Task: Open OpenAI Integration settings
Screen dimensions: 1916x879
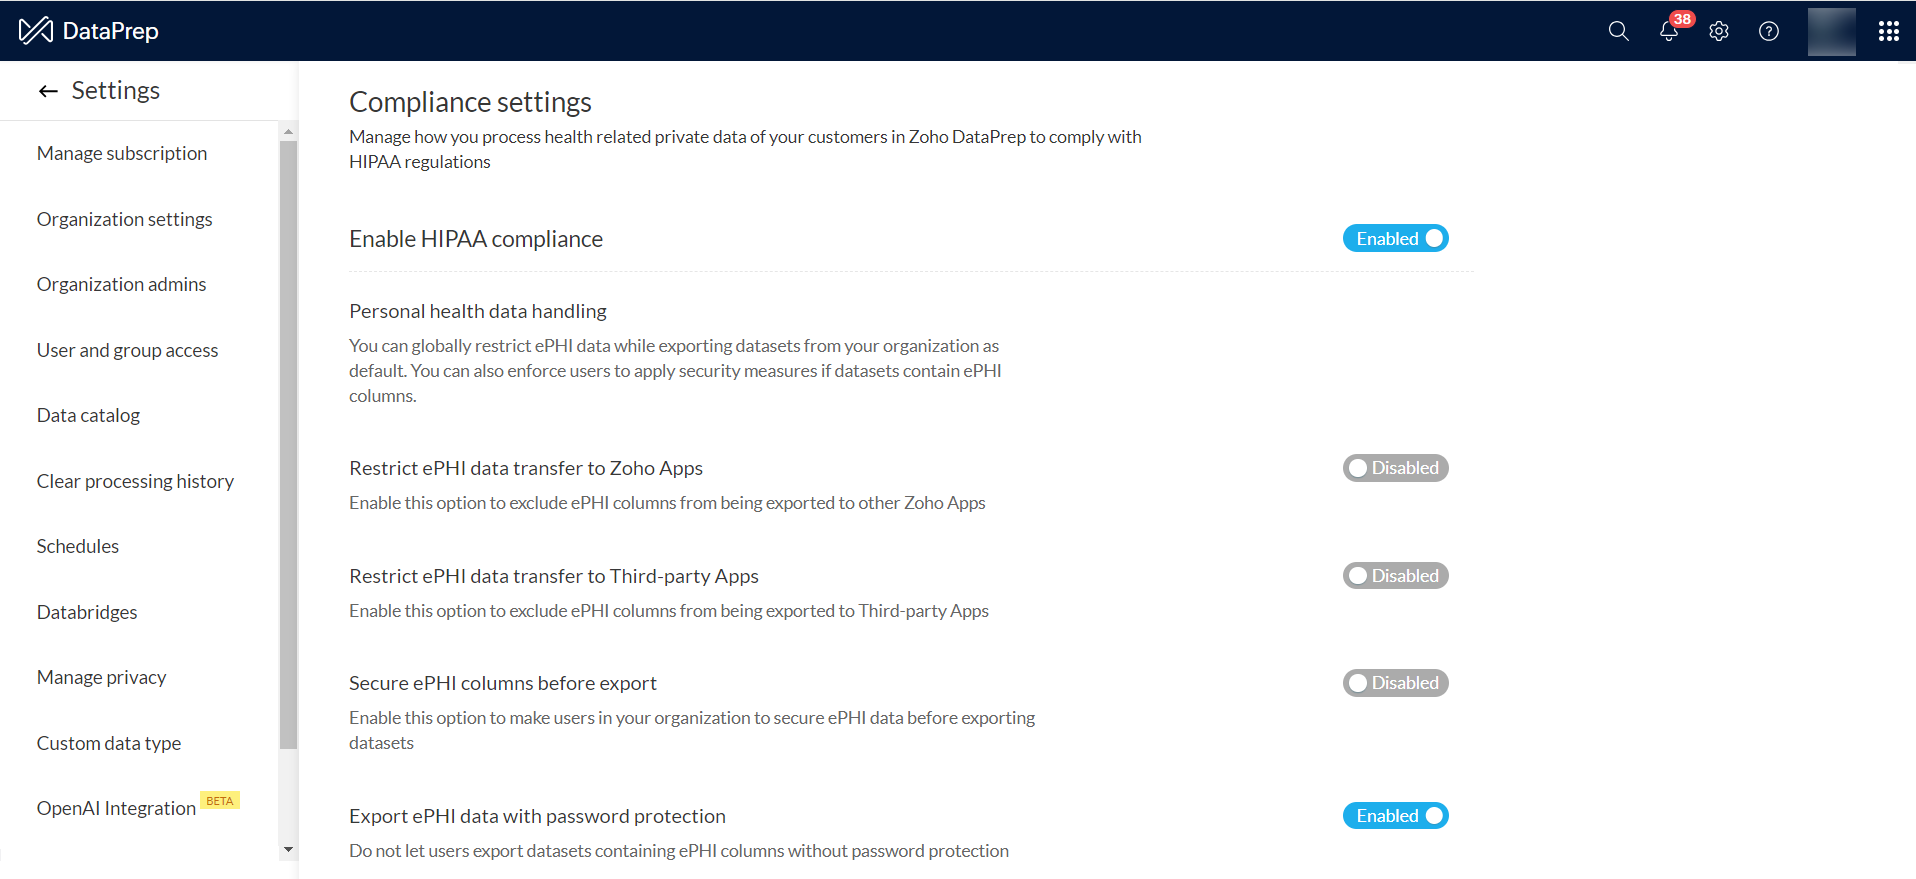Action: [116, 808]
